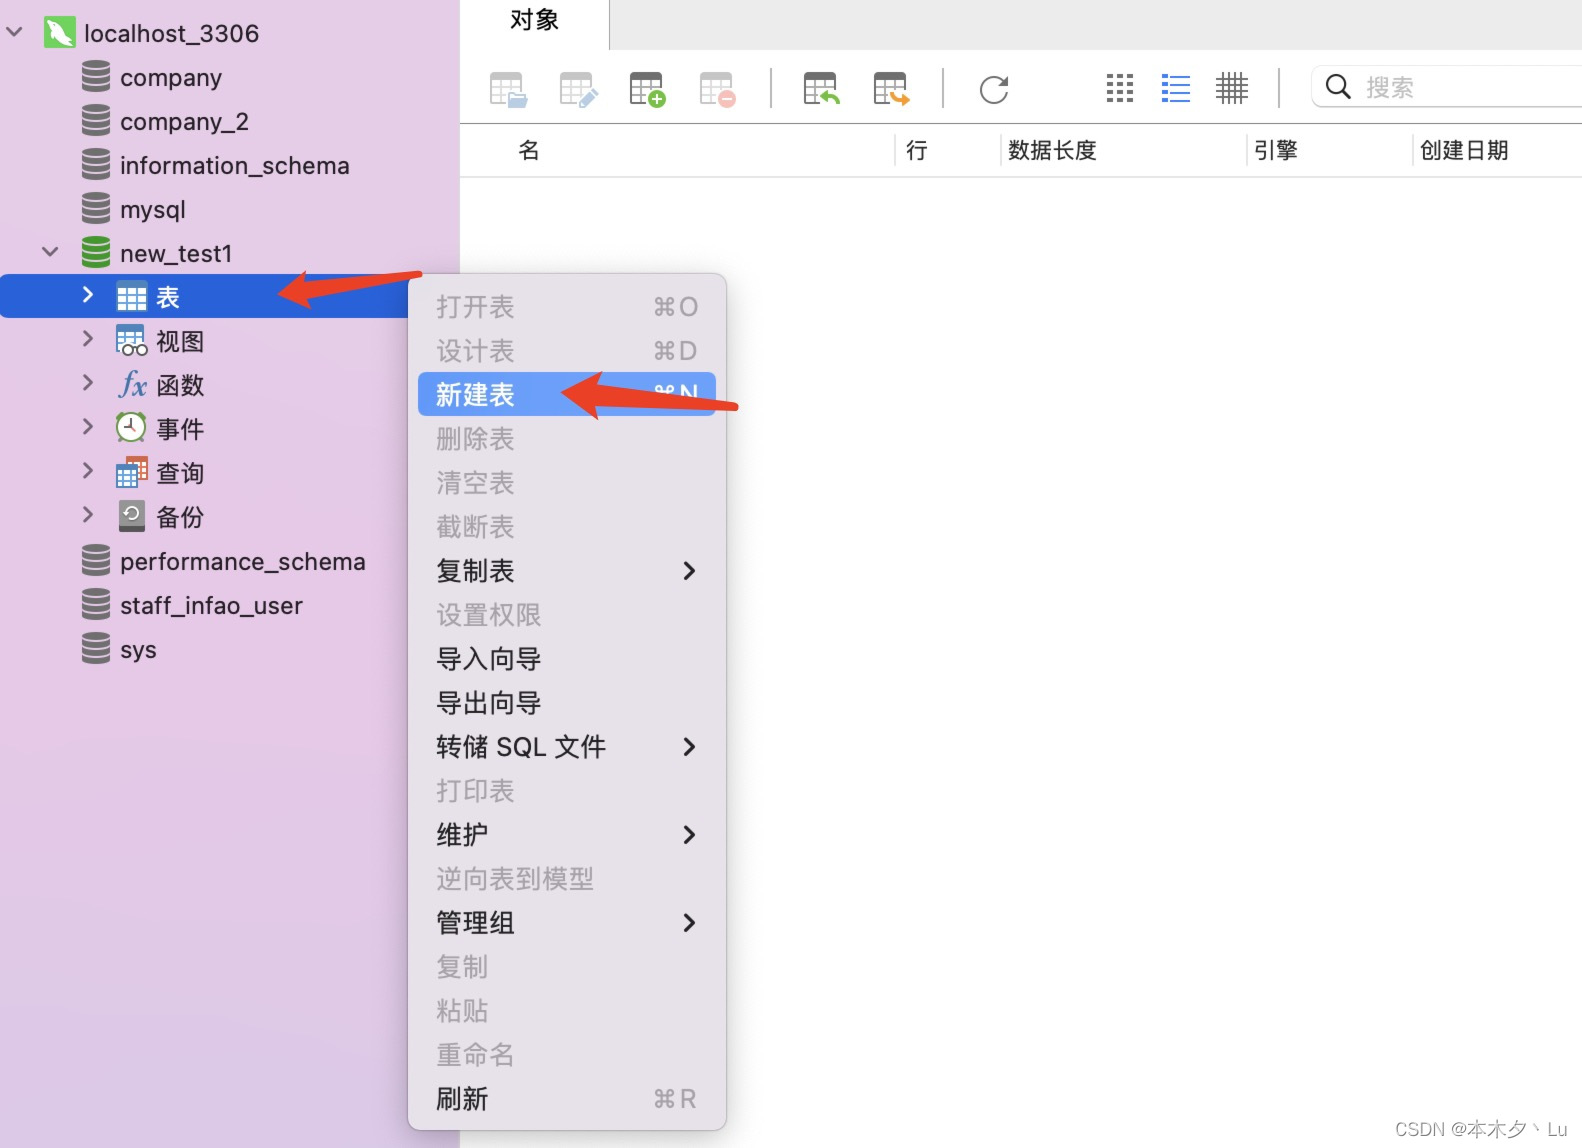This screenshot has height=1148, width=1582.
Task: Select the company_2 database icon
Action: pyautogui.click(x=96, y=120)
